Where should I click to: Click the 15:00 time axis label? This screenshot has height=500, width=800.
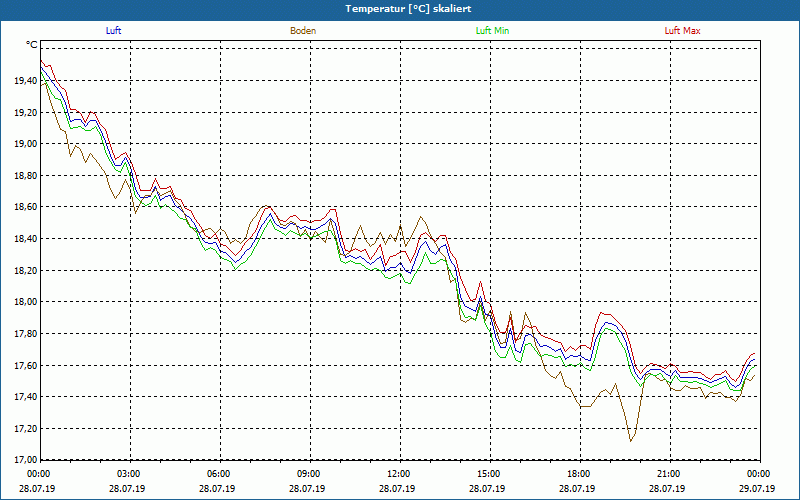pos(488,474)
